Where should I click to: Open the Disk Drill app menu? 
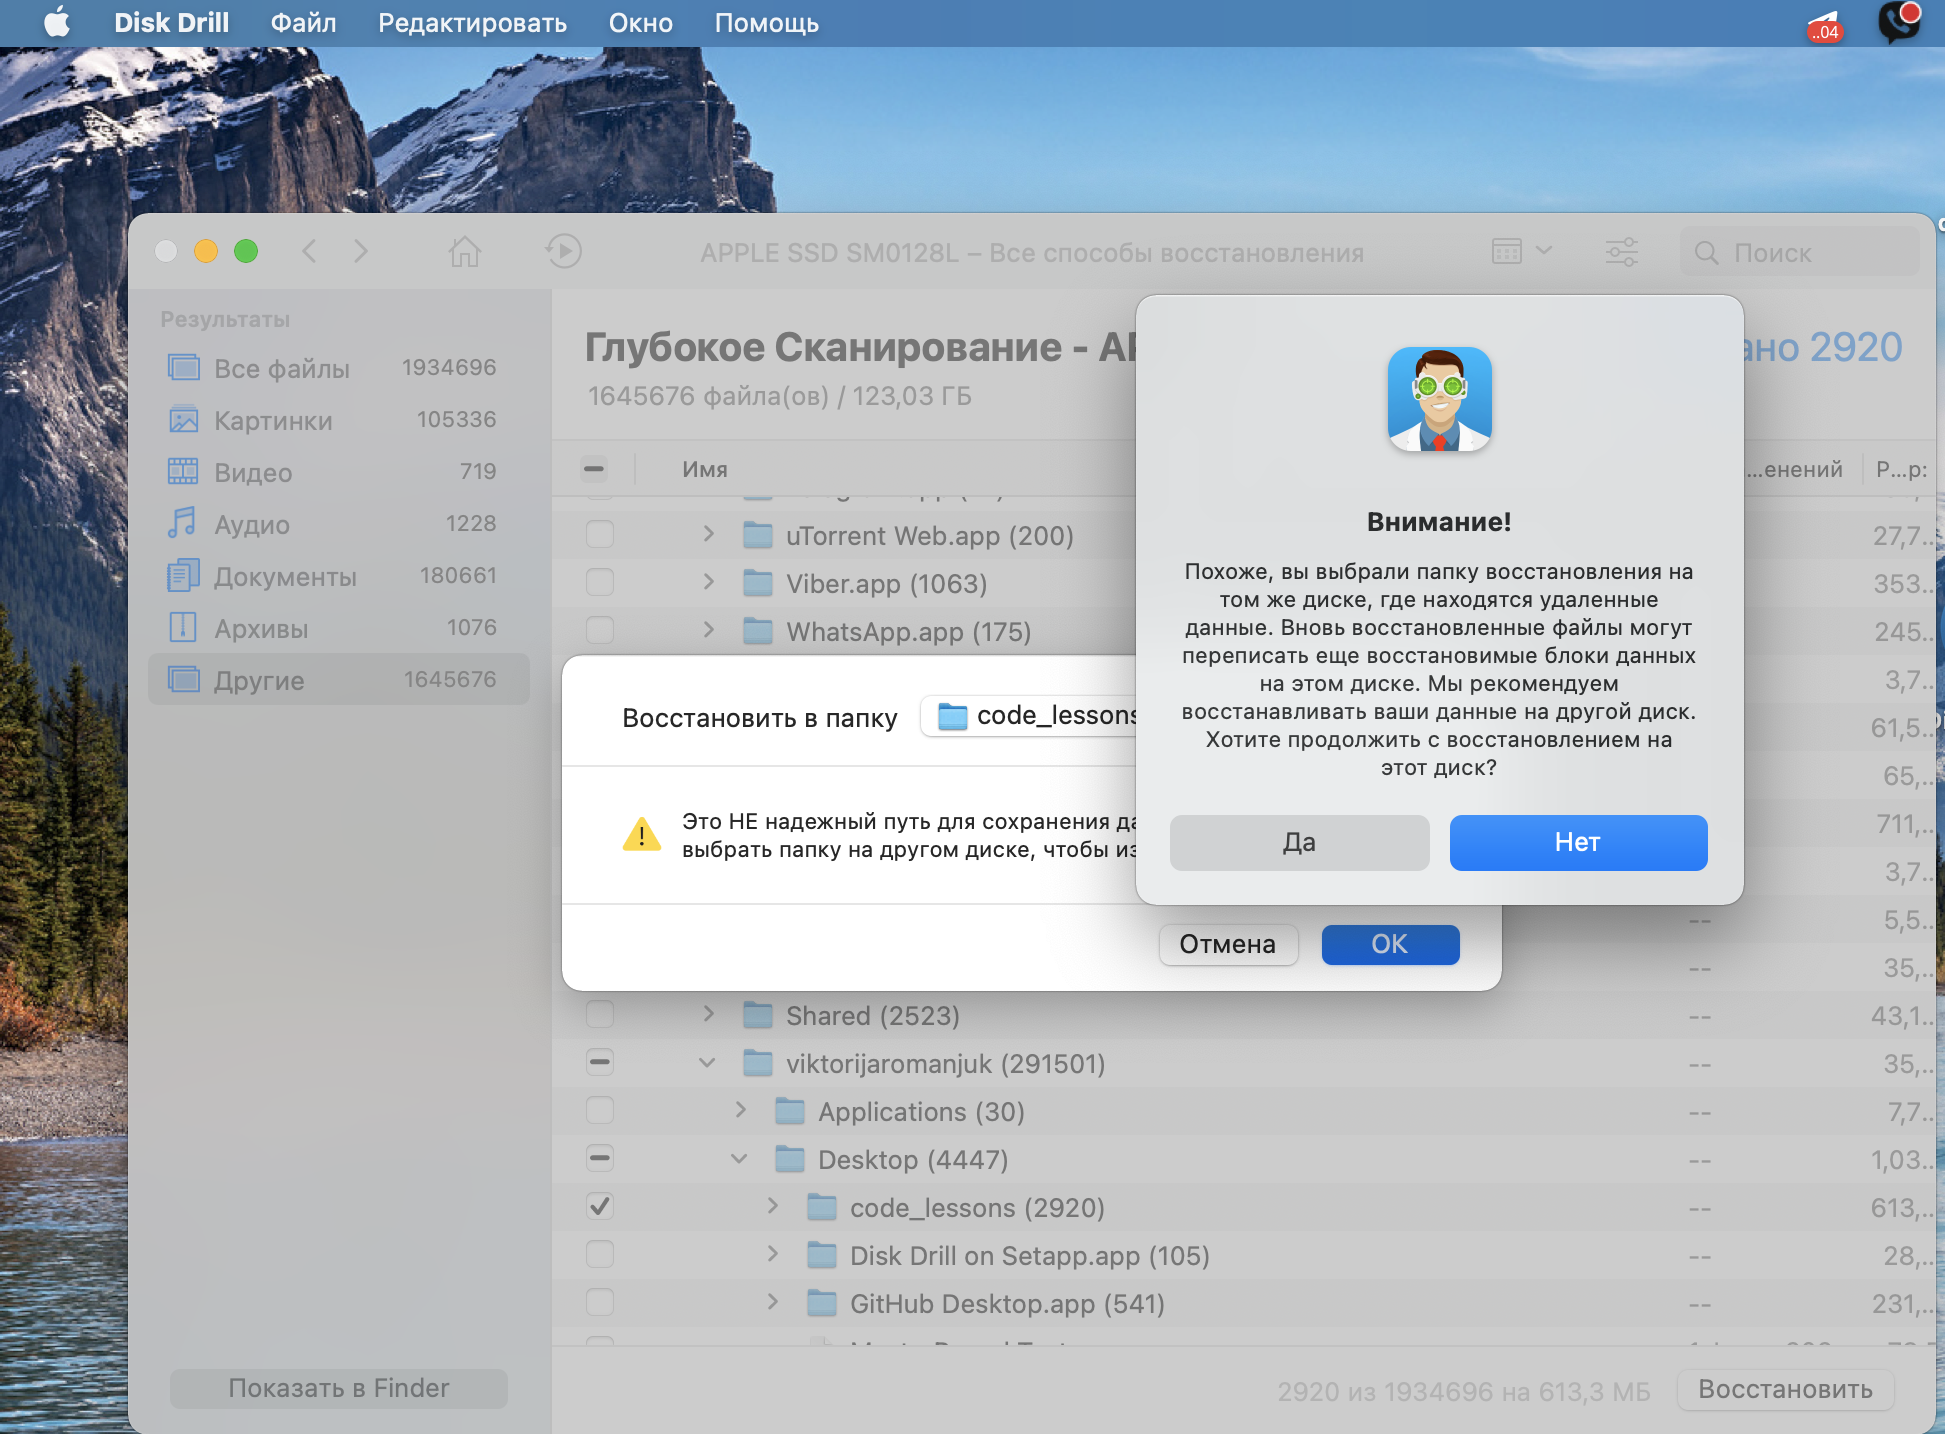click(x=171, y=23)
